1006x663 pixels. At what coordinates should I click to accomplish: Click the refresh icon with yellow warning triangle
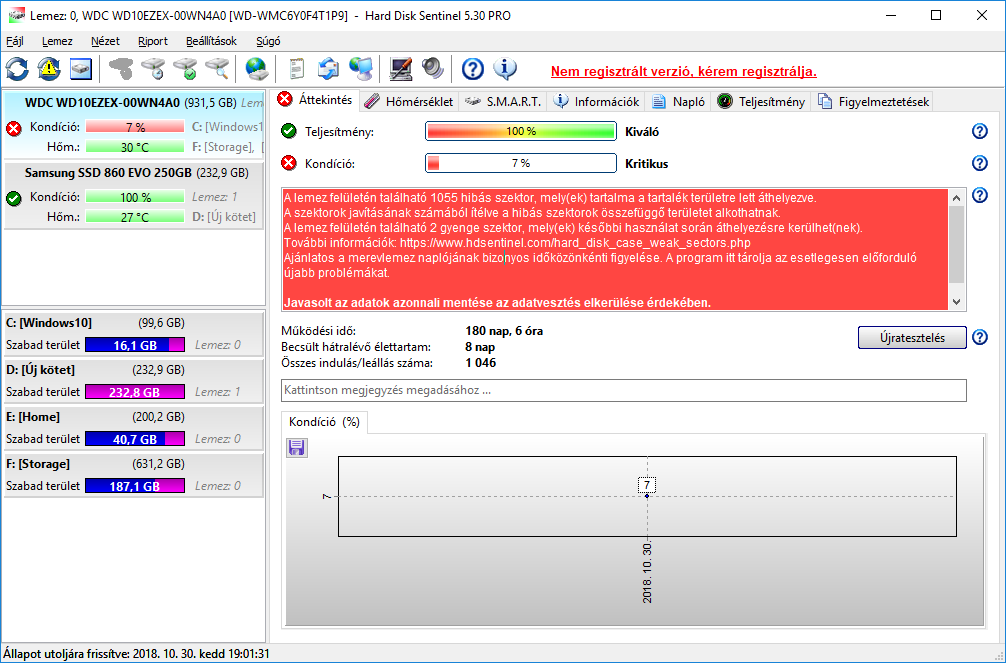tap(49, 69)
